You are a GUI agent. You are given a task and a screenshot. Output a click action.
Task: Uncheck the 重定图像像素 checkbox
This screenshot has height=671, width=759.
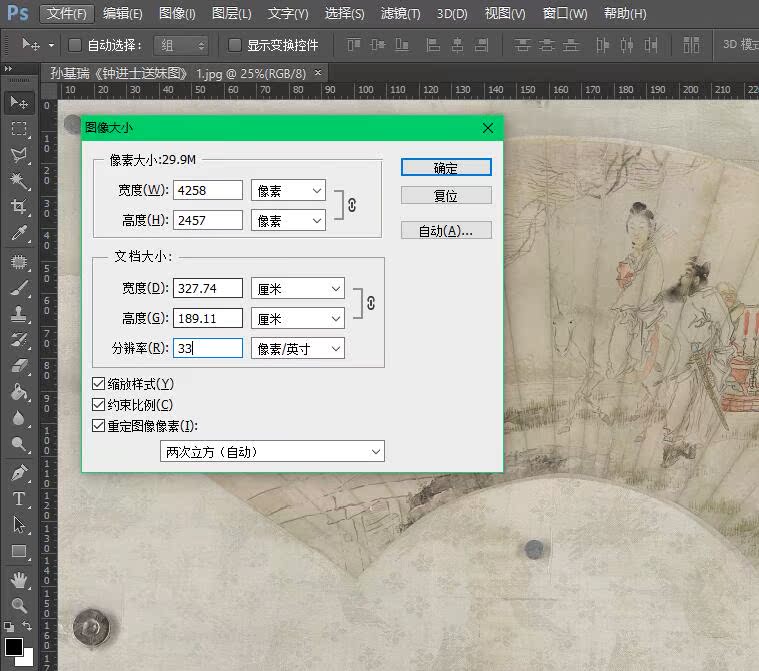98,426
